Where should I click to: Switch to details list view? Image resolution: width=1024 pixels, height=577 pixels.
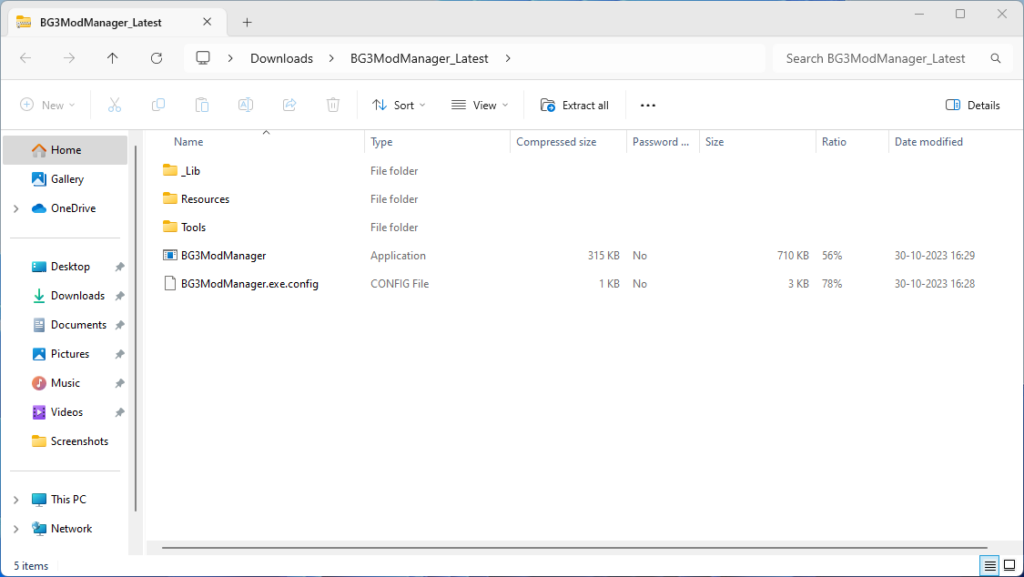point(990,566)
